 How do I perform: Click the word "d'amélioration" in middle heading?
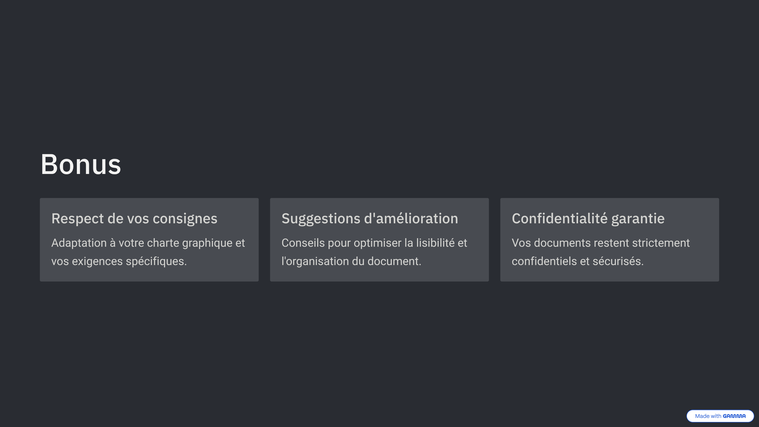pyautogui.click(x=408, y=218)
